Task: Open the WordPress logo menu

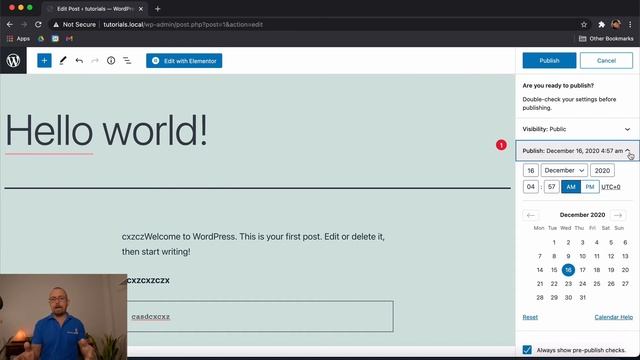Action: [x=13, y=60]
